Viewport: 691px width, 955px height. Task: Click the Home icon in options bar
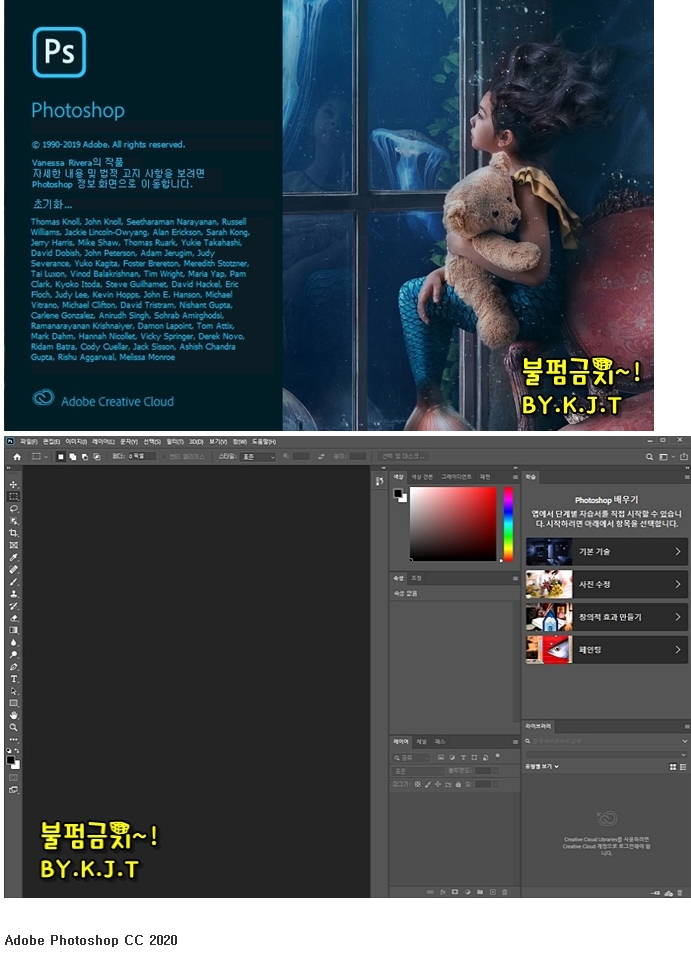point(17,456)
